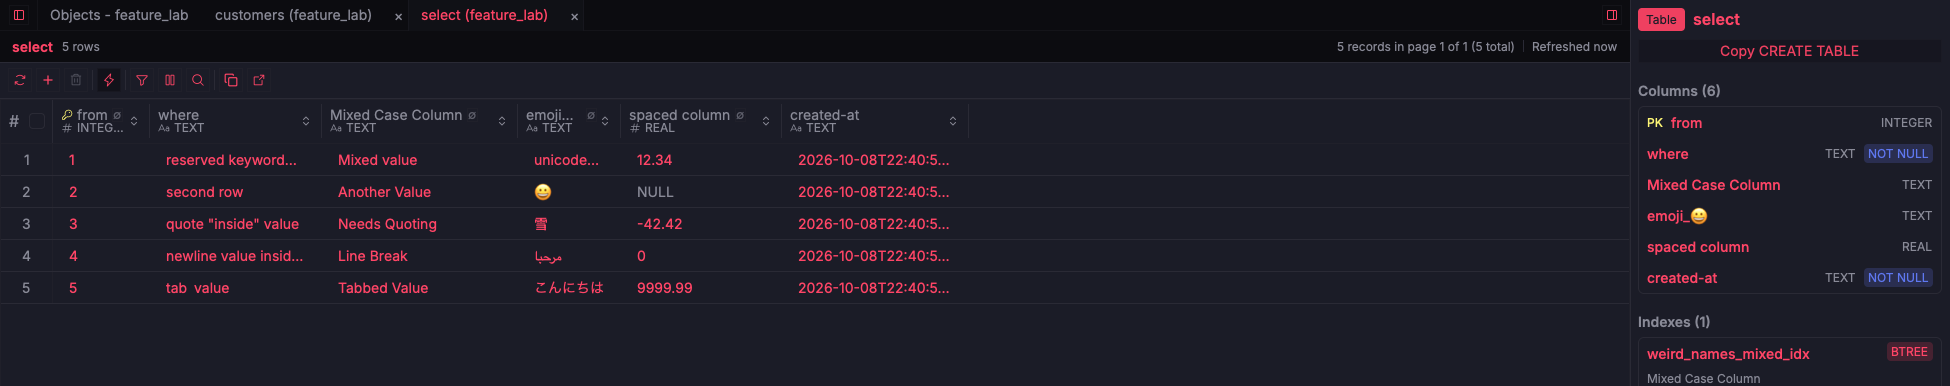Open sort arrows on where column

[x=306, y=121]
